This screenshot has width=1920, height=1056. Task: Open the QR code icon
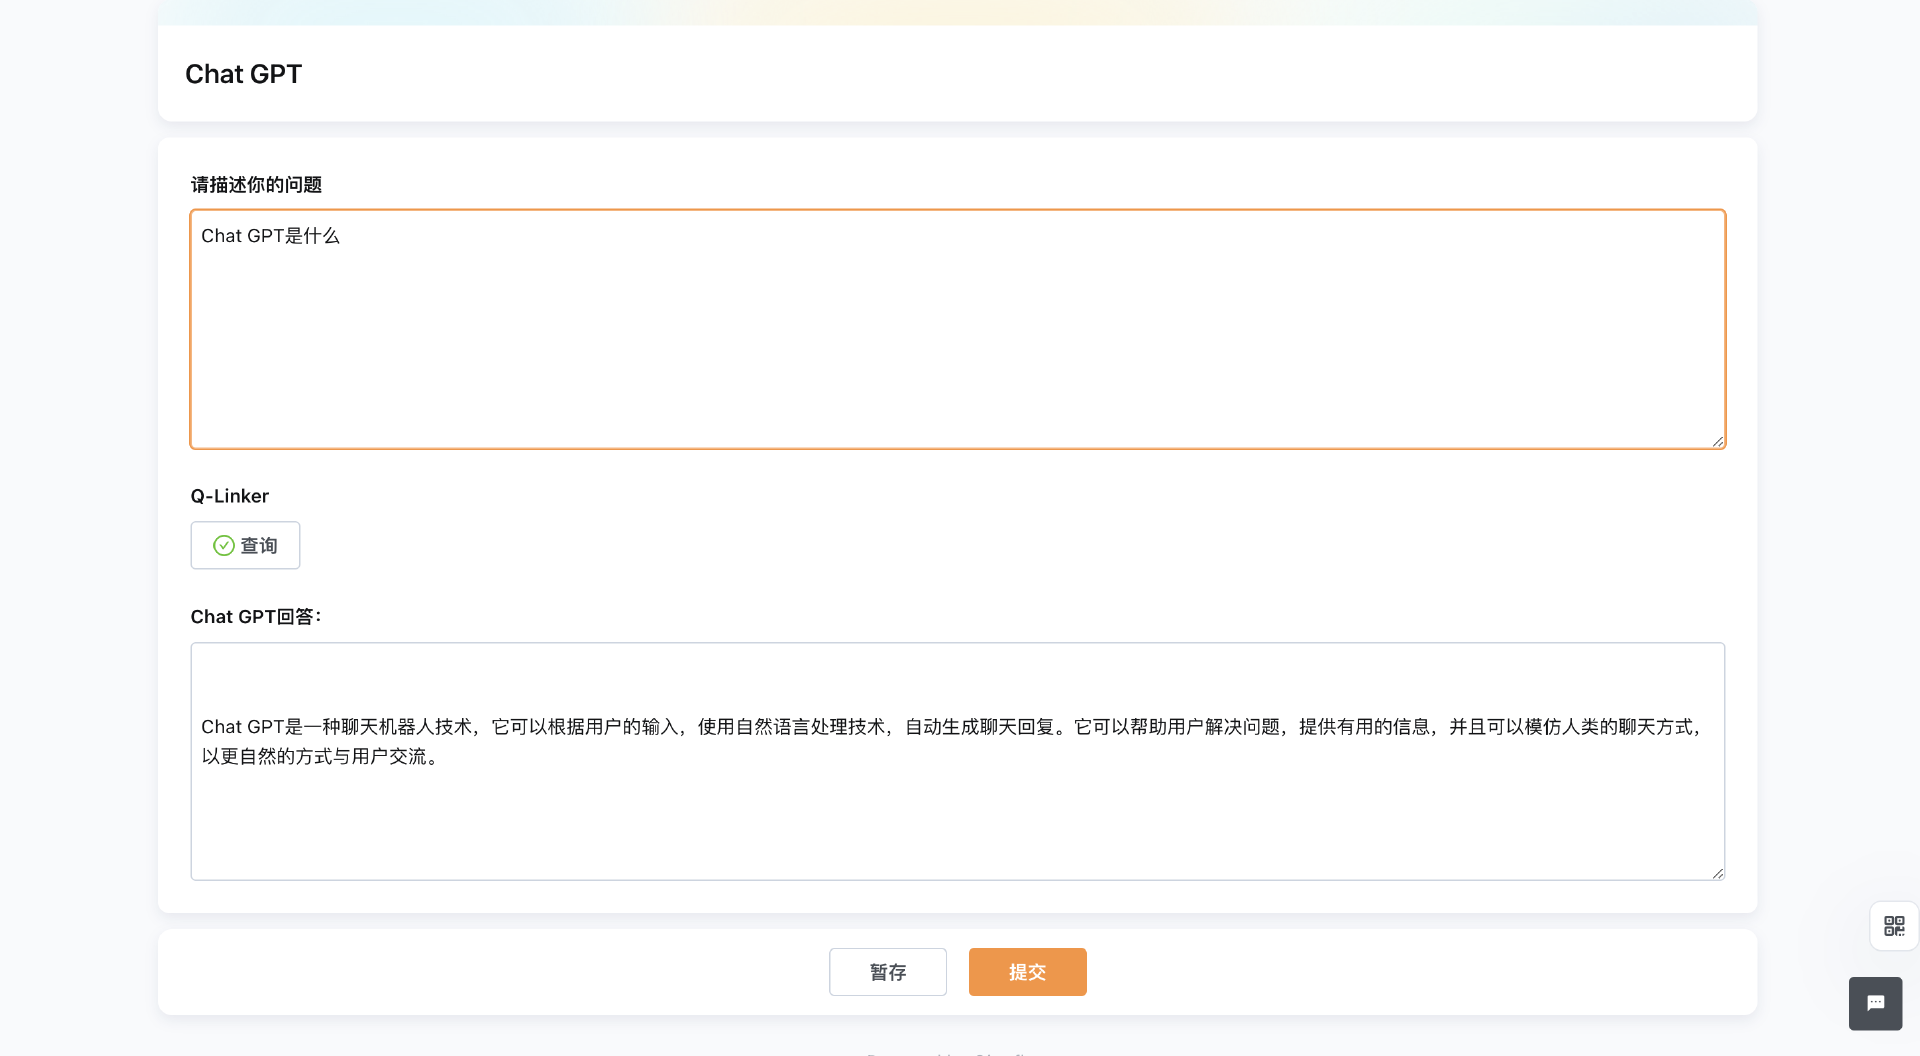click(x=1894, y=926)
